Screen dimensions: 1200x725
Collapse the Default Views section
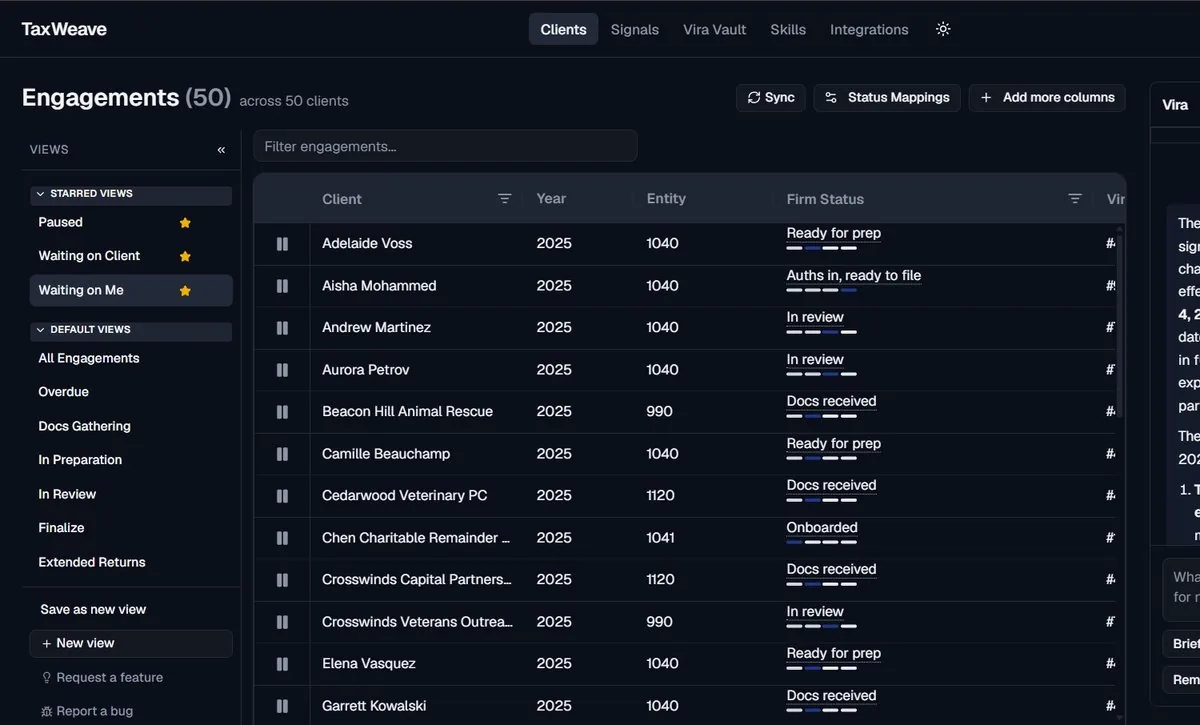[x=131, y=330]
